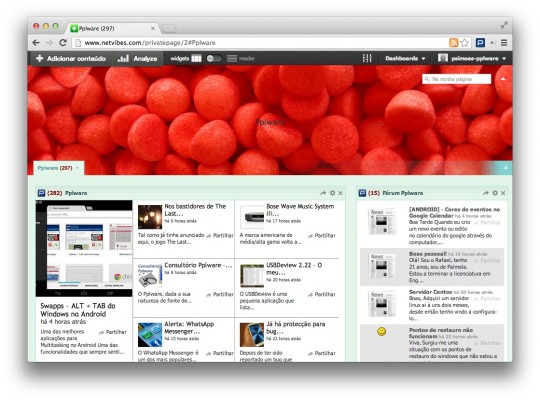
Task: Open the Analyze section
Action: pyautogui.click(x=137, y=59)
